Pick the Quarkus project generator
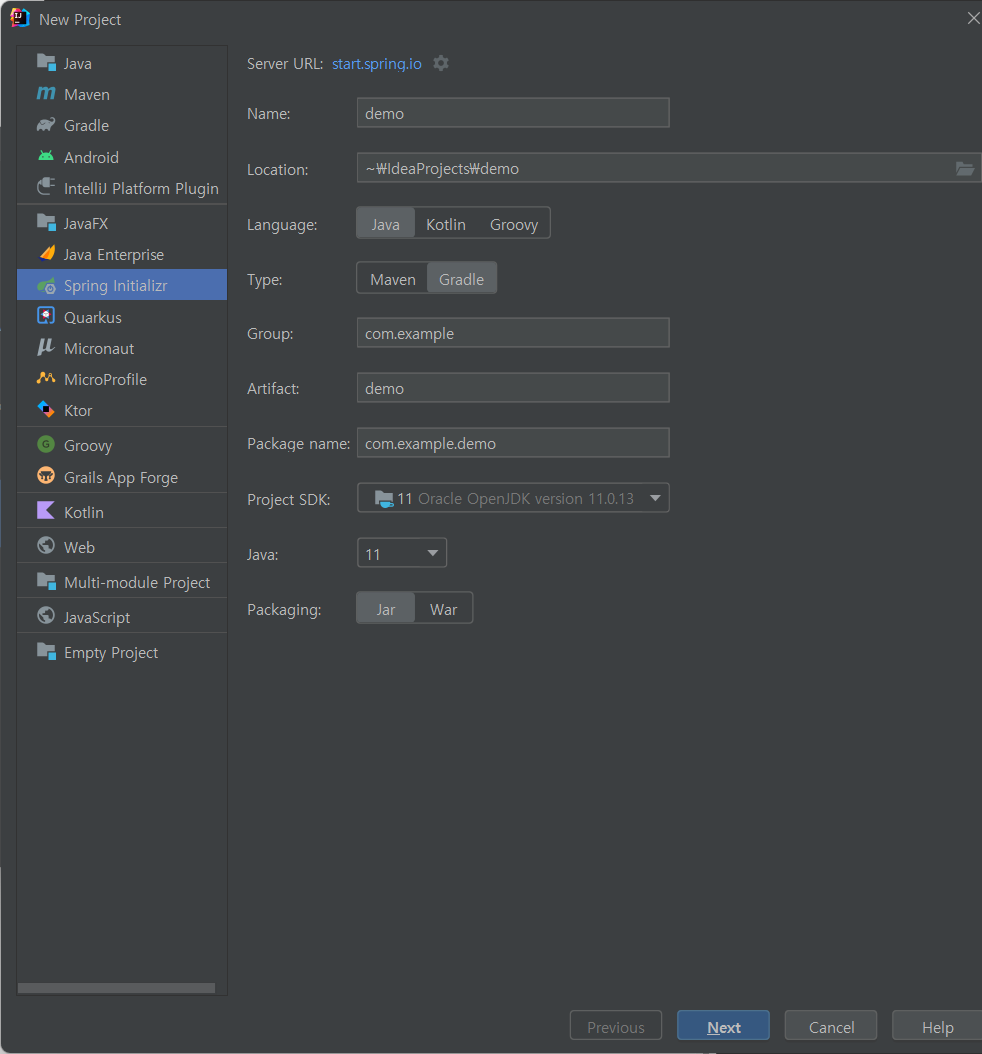 coord(122,317)
